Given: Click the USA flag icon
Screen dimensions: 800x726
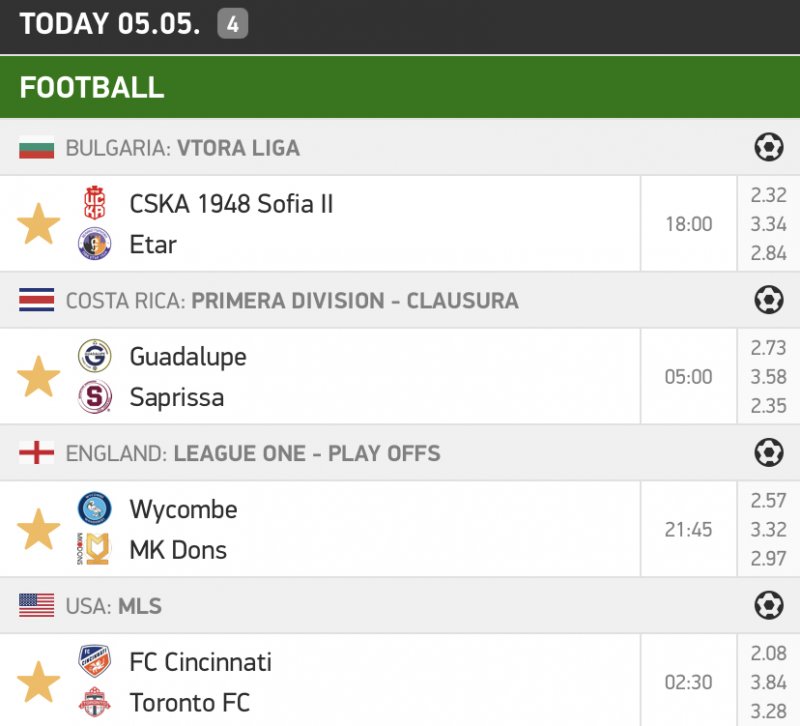Looking at the screenshot, I should (37, 606).
